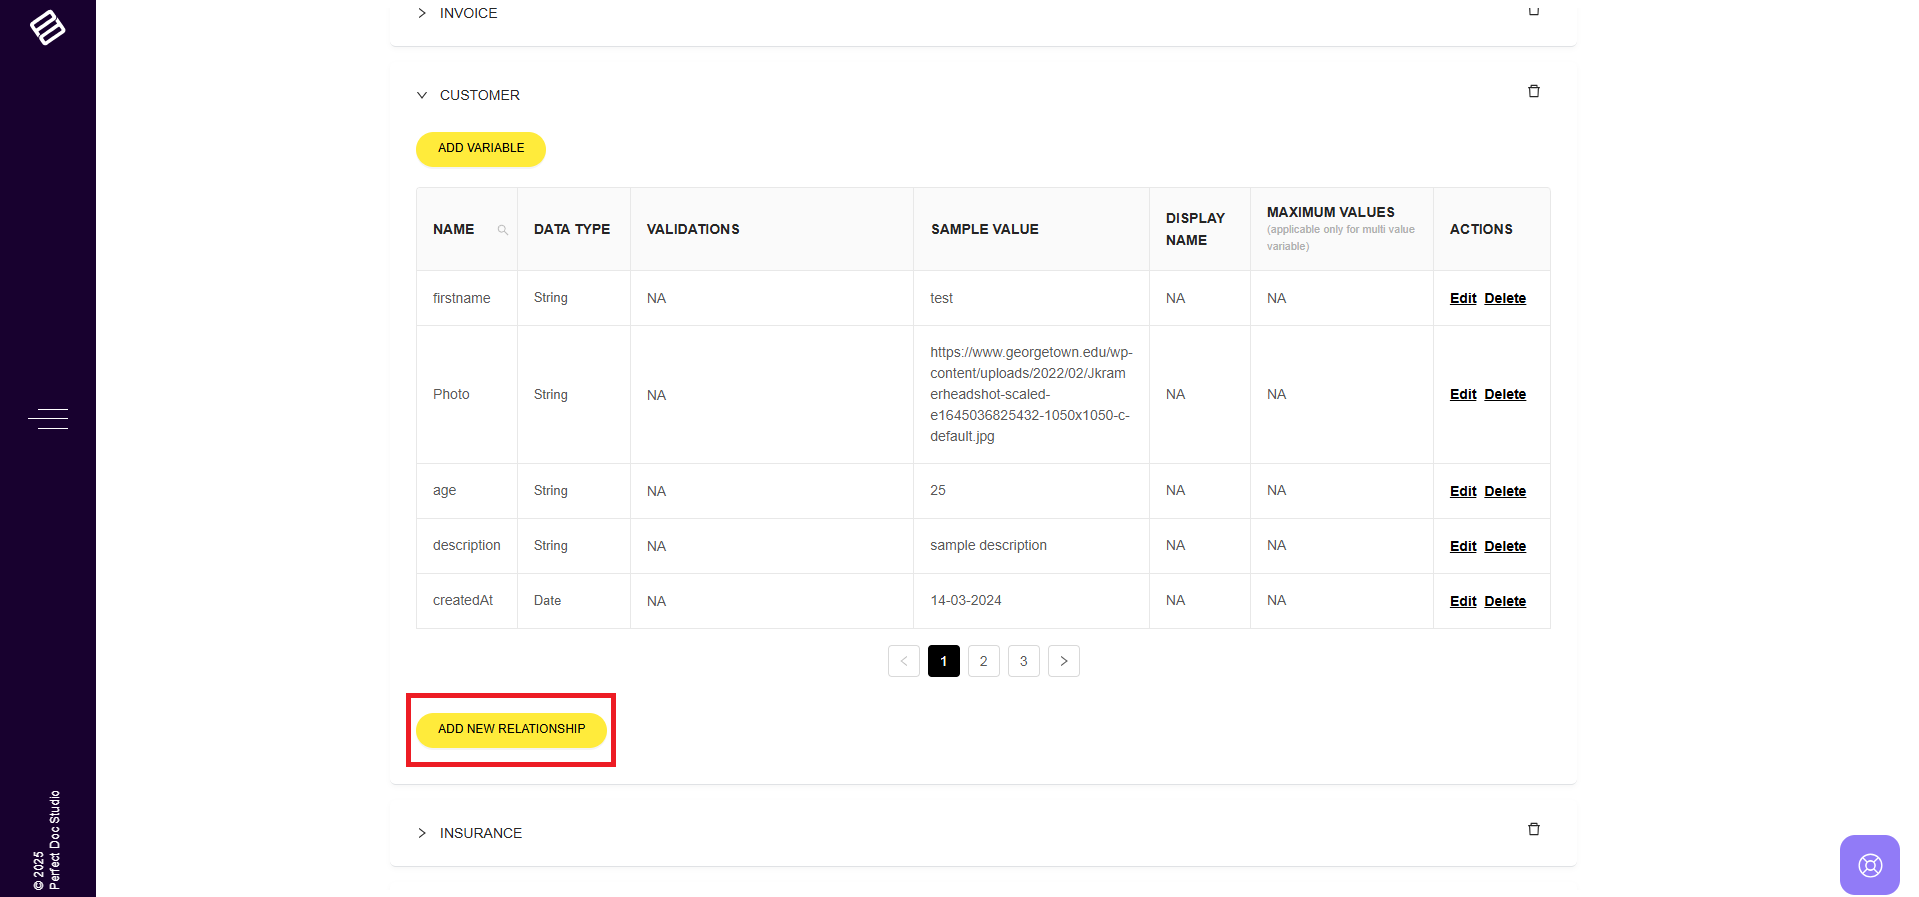The image size is (1919, 897).
Task: Expand the INSURANCE section
Action: click(x=422, y=833)
